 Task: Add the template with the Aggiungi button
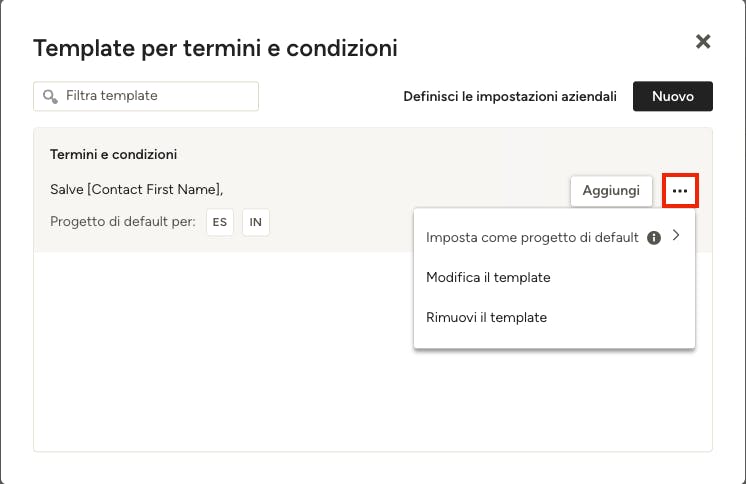[611, 191]
